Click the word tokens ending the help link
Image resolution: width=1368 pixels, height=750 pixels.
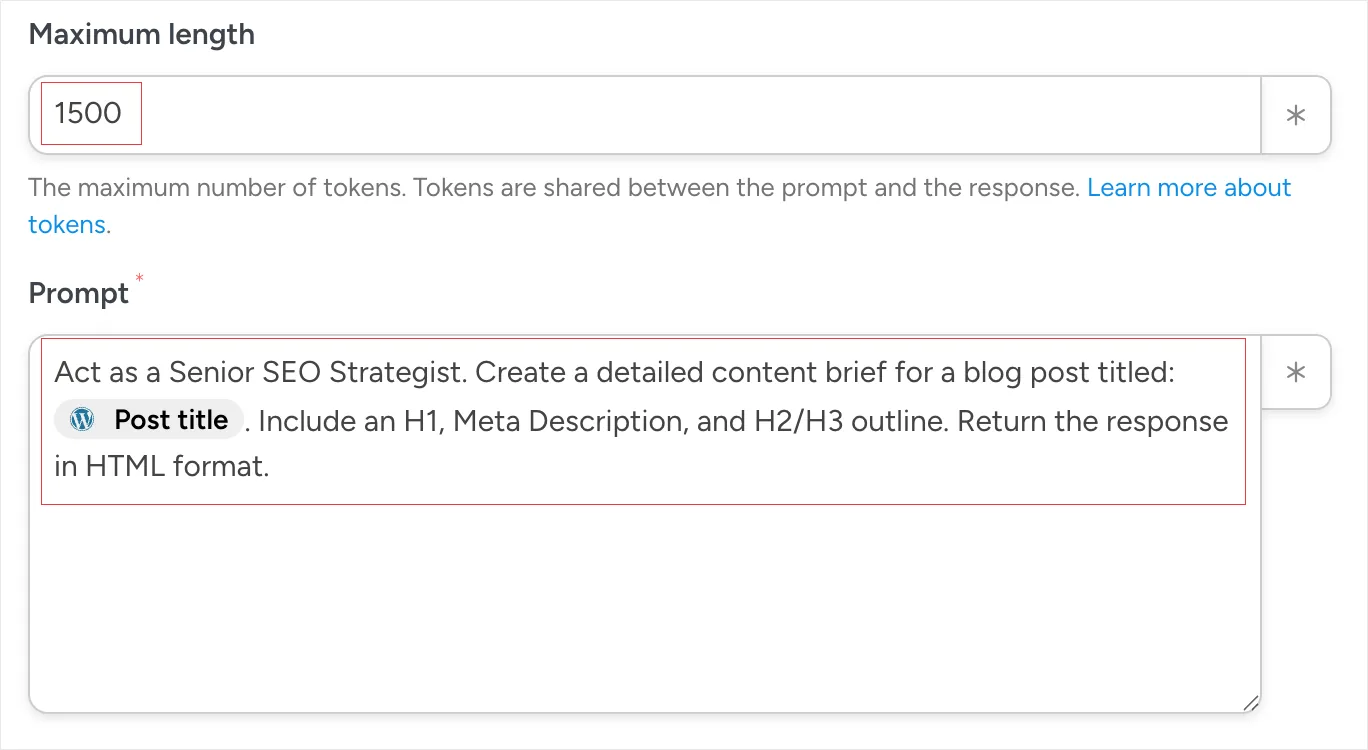pyautogui.click(x=67, y=225)
